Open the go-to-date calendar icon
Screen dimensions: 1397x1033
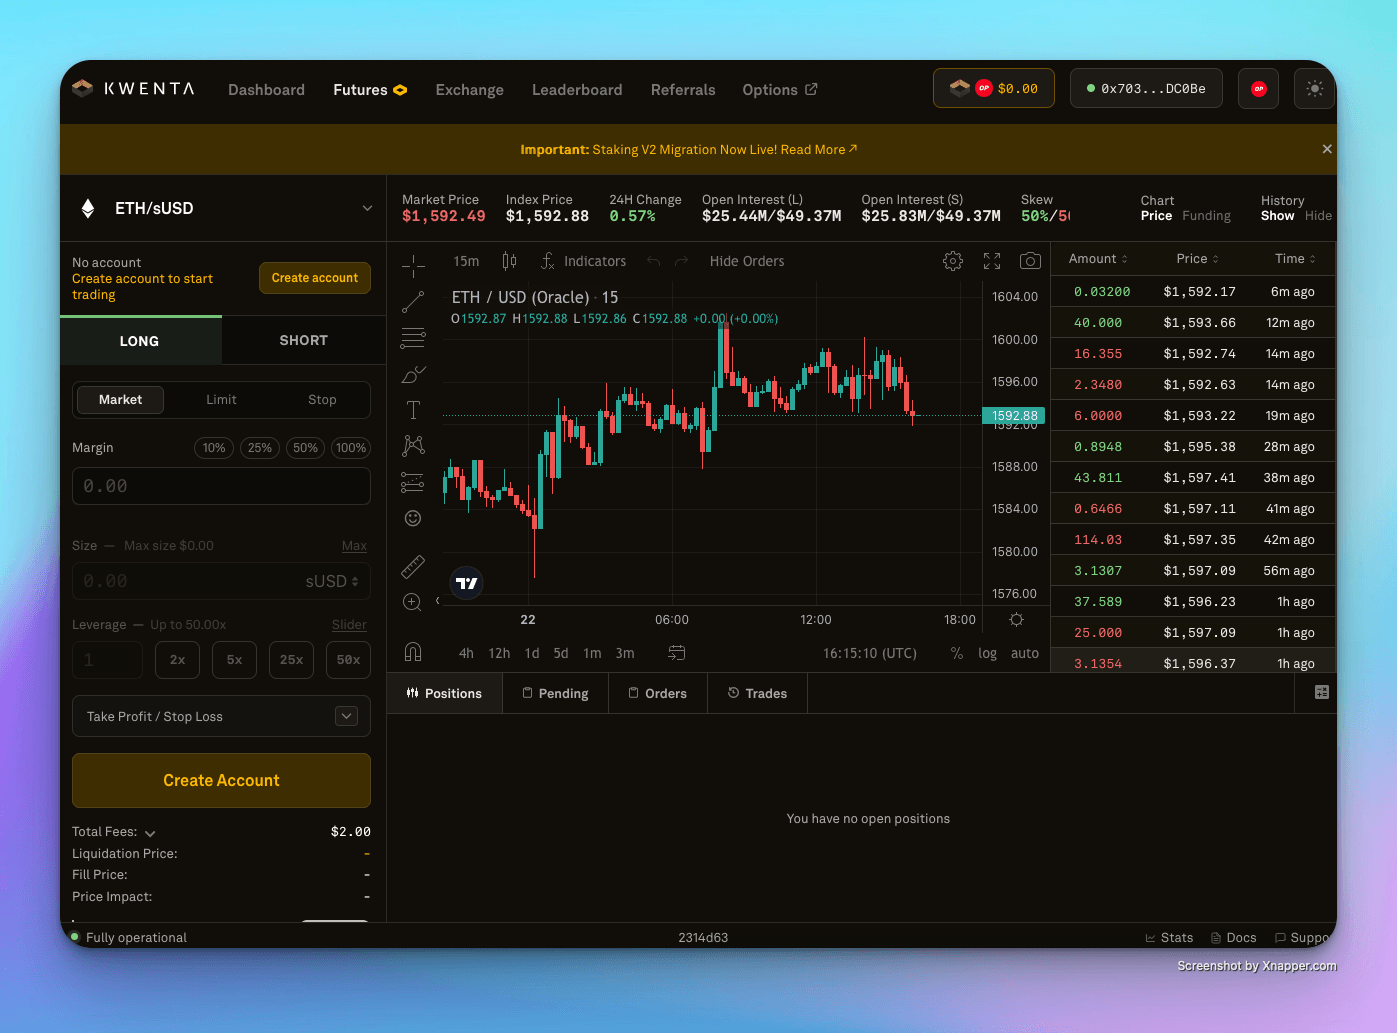pyautogui.click(x=677, y=653)
